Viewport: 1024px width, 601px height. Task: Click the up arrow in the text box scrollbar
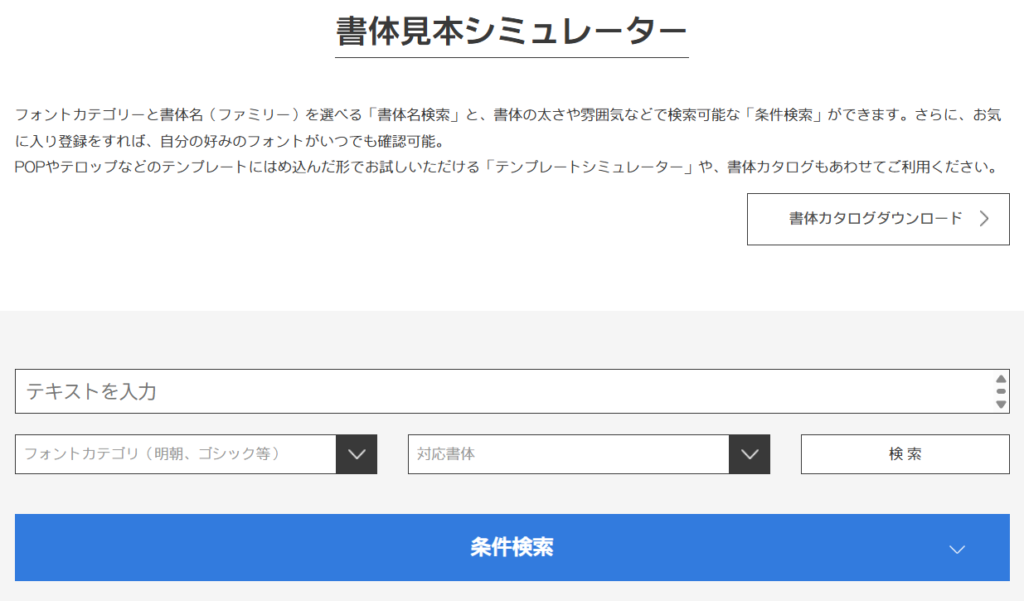[x=1001, y=379]
